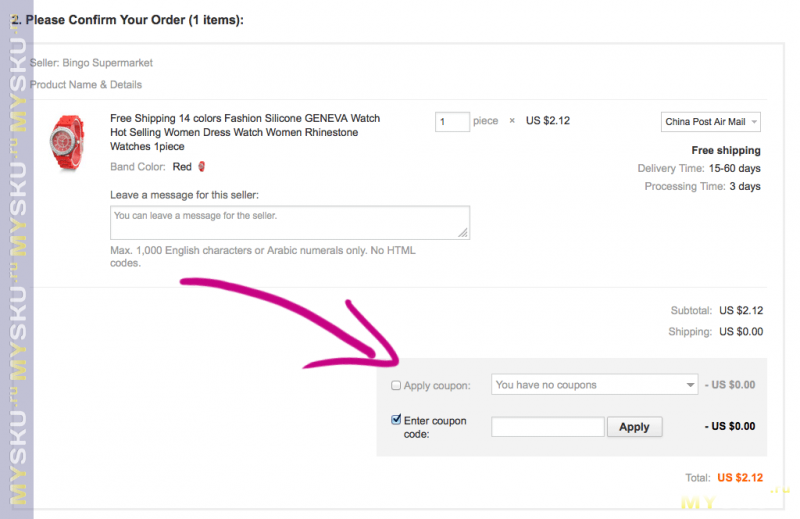Click the message box resize handle
Image resolution: width=800 pixels, height=519 pixels.
click(463, 232)
